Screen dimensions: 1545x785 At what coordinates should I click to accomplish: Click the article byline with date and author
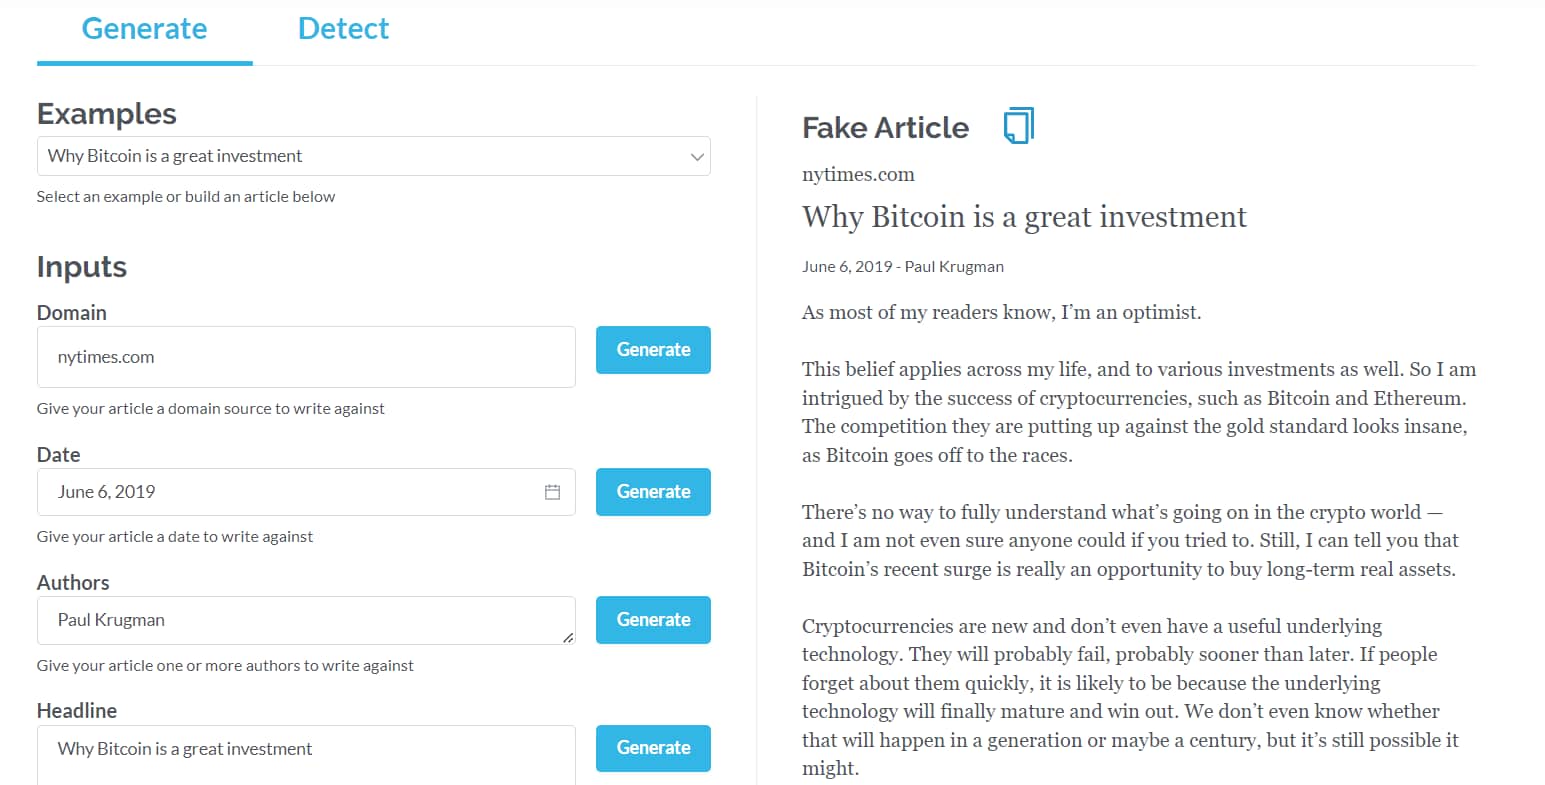[902, 267]
